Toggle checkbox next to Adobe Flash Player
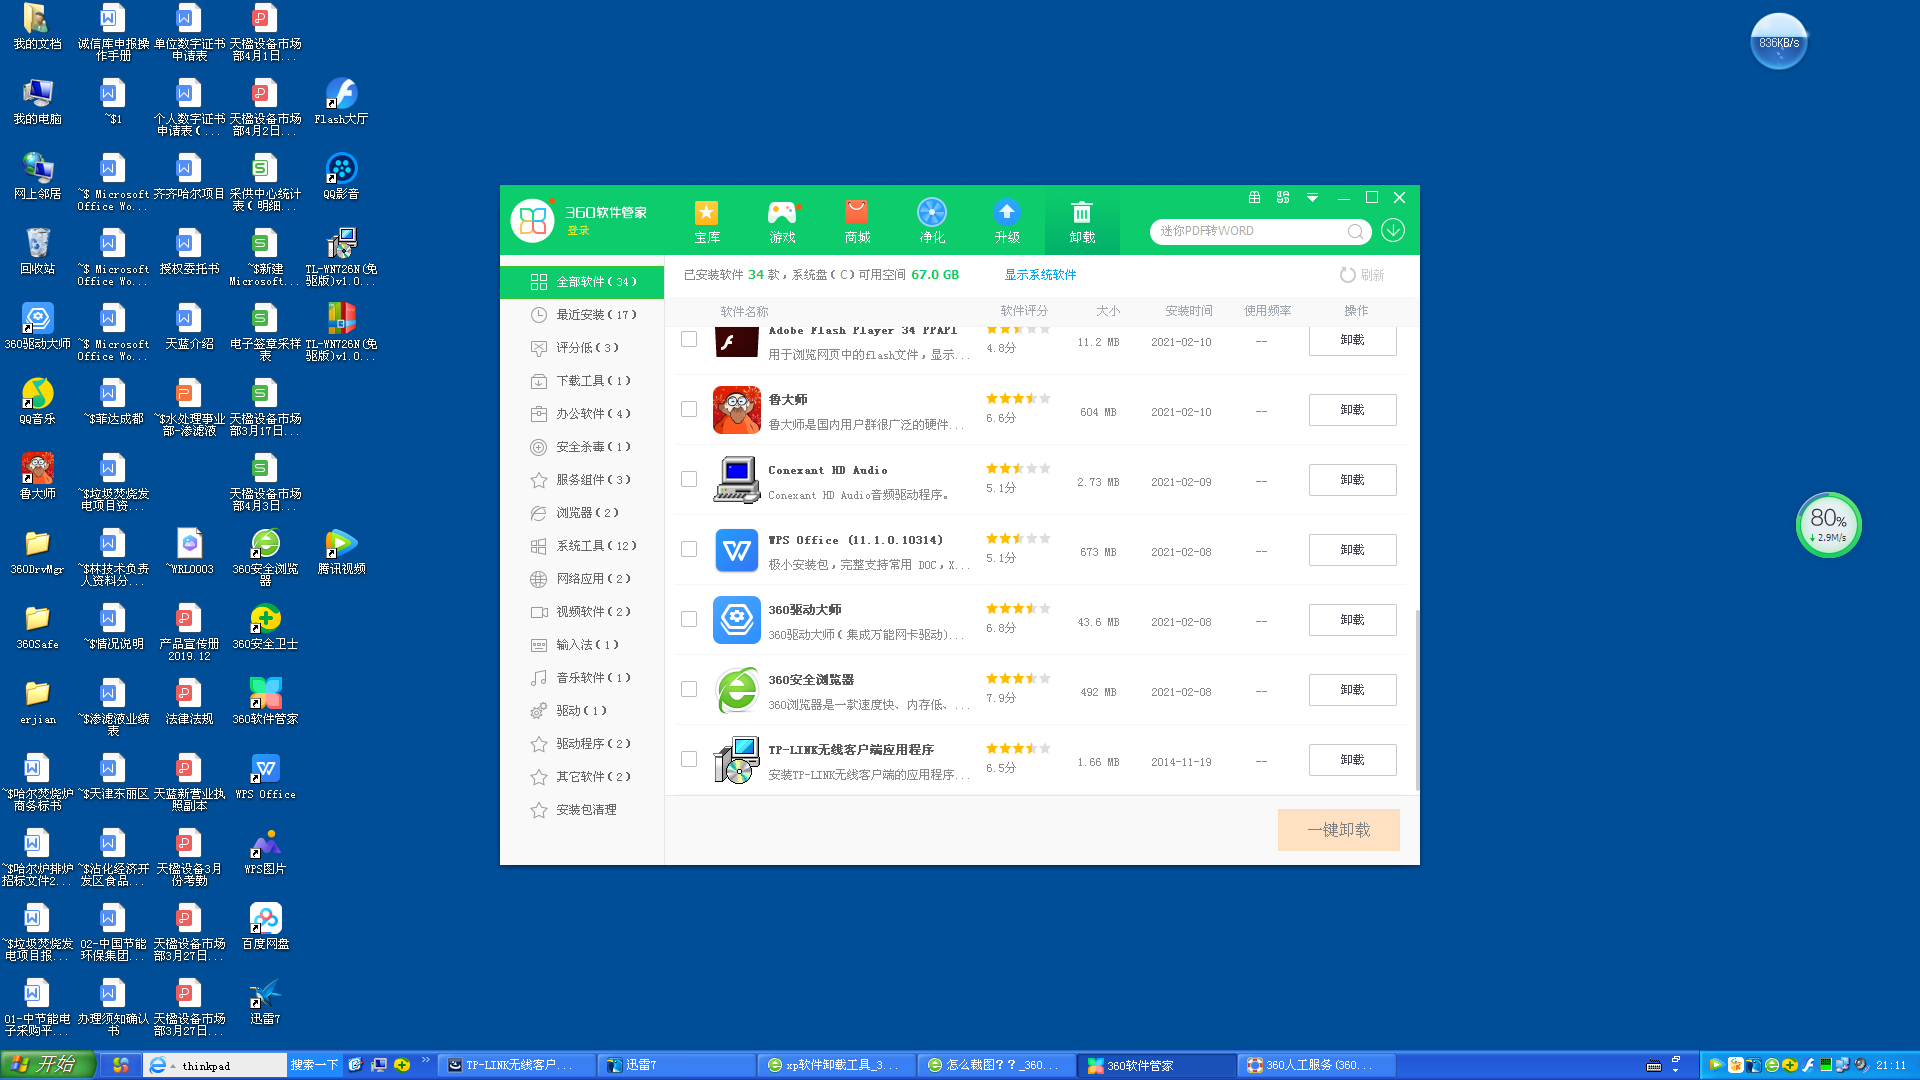 click(688, 339)
